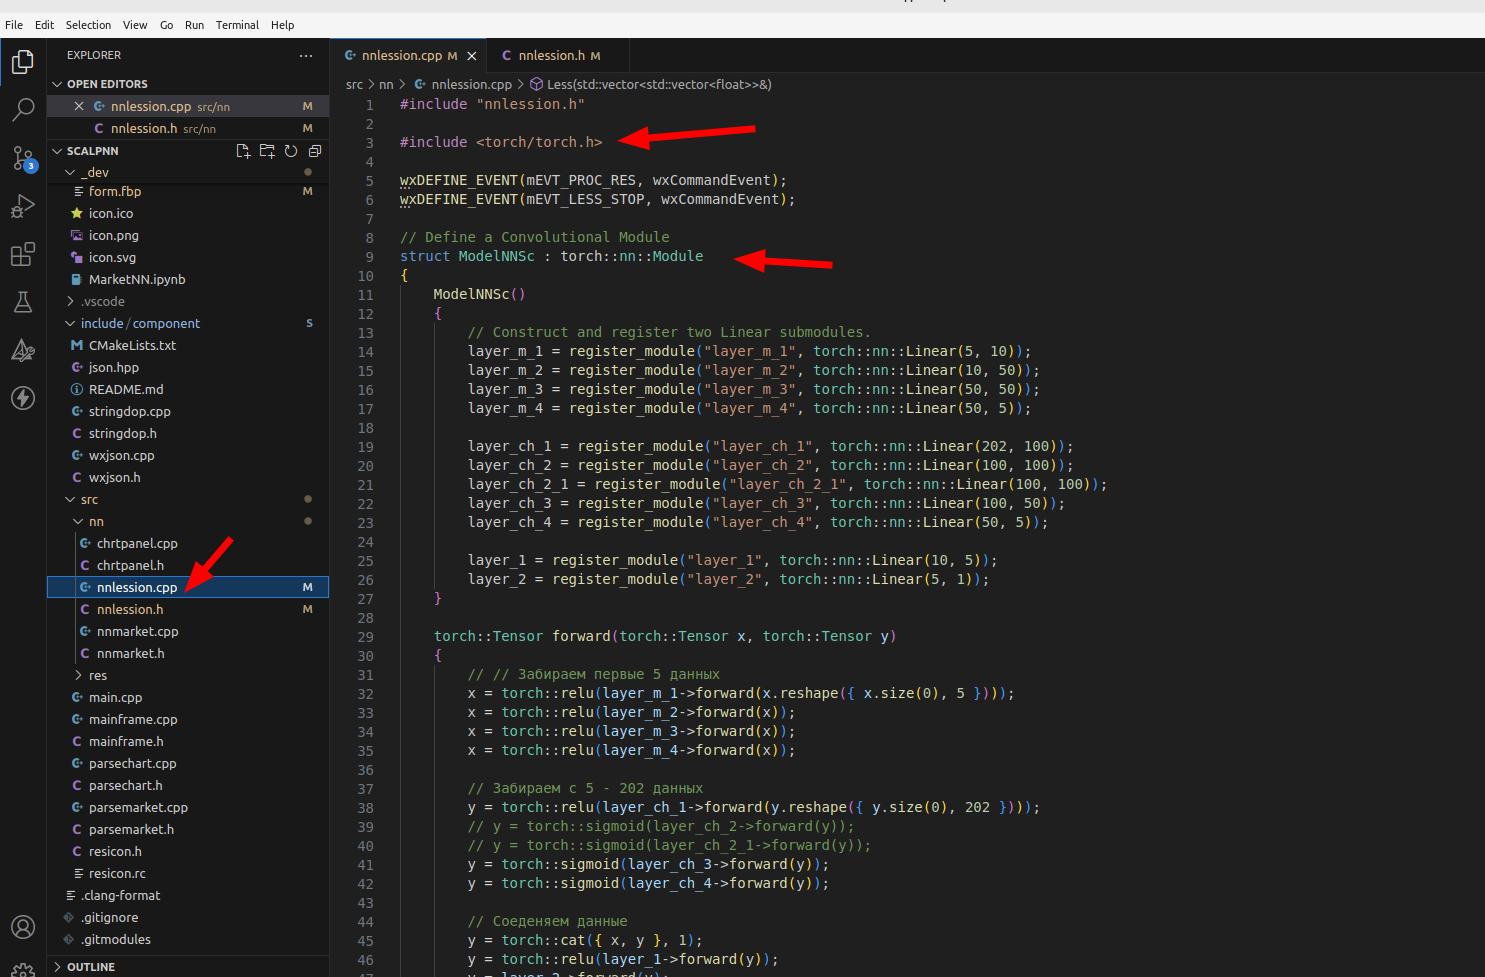This screenshot has height=977, width=1485.
Task: Open main.cpp from the file tree
Action: 115,697
